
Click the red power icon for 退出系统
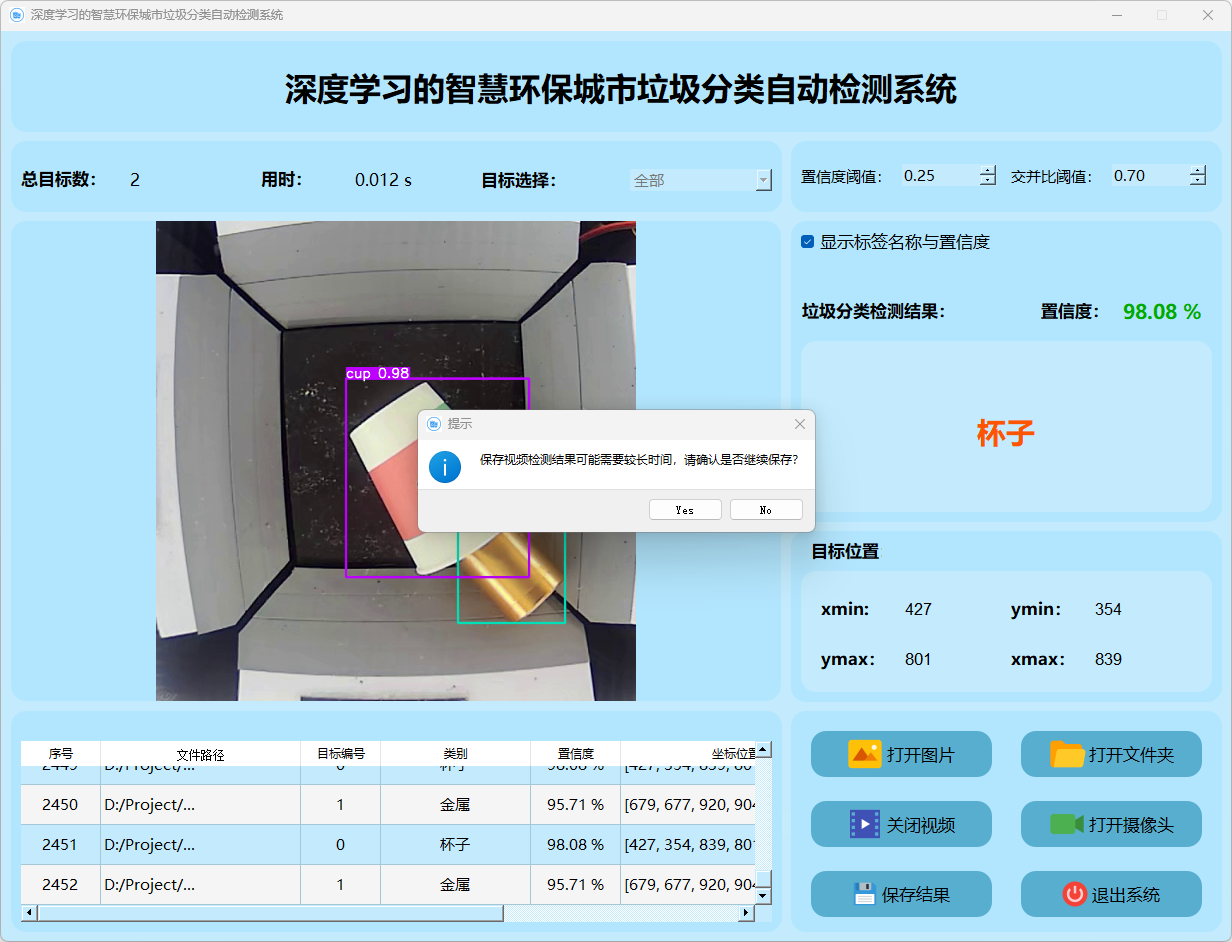click(x=1074, y=894)
